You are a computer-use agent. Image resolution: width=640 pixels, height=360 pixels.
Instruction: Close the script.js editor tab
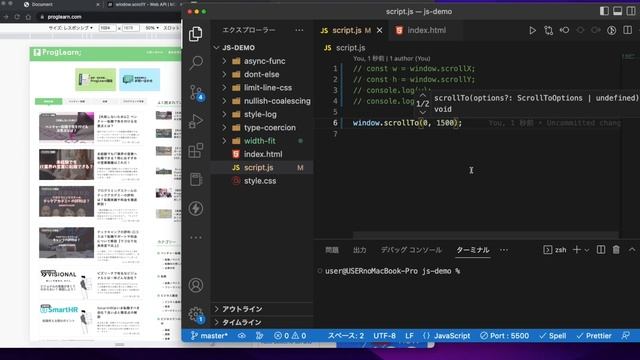tap(380, 30)
